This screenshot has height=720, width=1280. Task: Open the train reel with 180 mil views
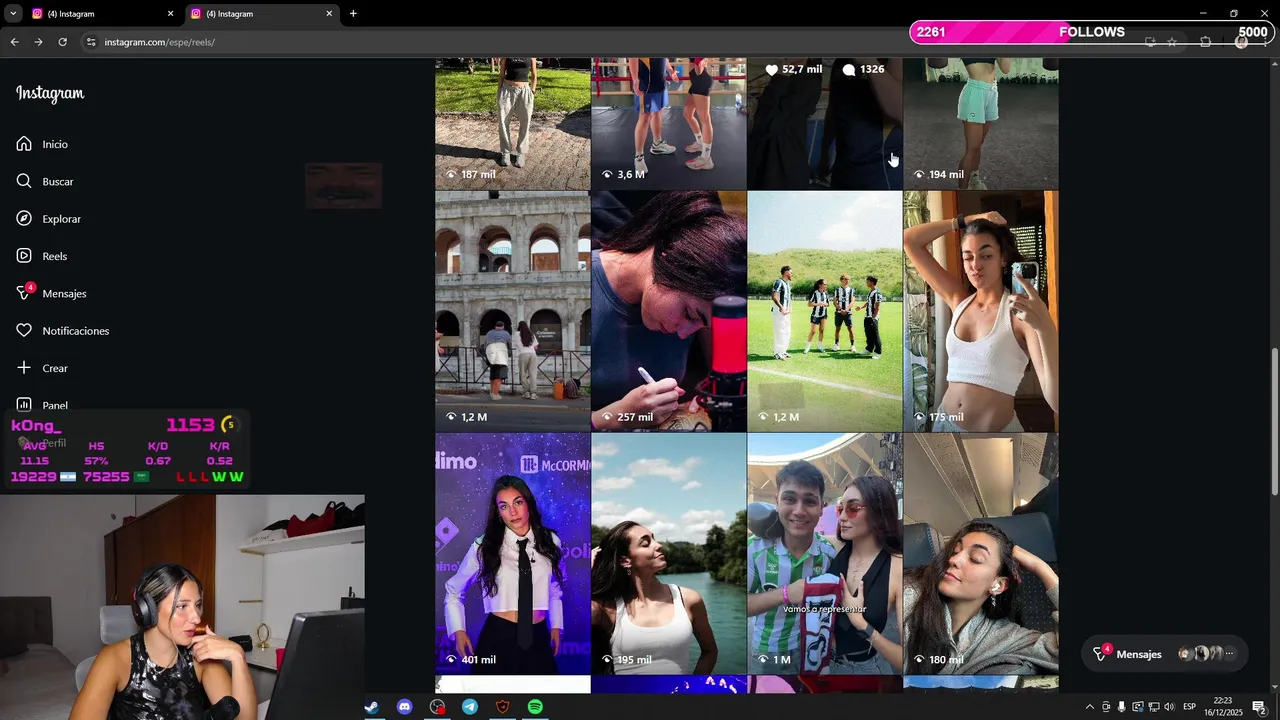(981, 553)
